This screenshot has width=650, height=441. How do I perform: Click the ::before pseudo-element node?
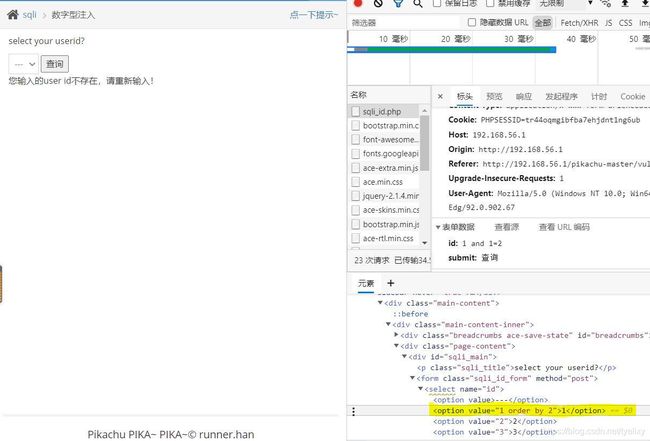pos(410,314)
